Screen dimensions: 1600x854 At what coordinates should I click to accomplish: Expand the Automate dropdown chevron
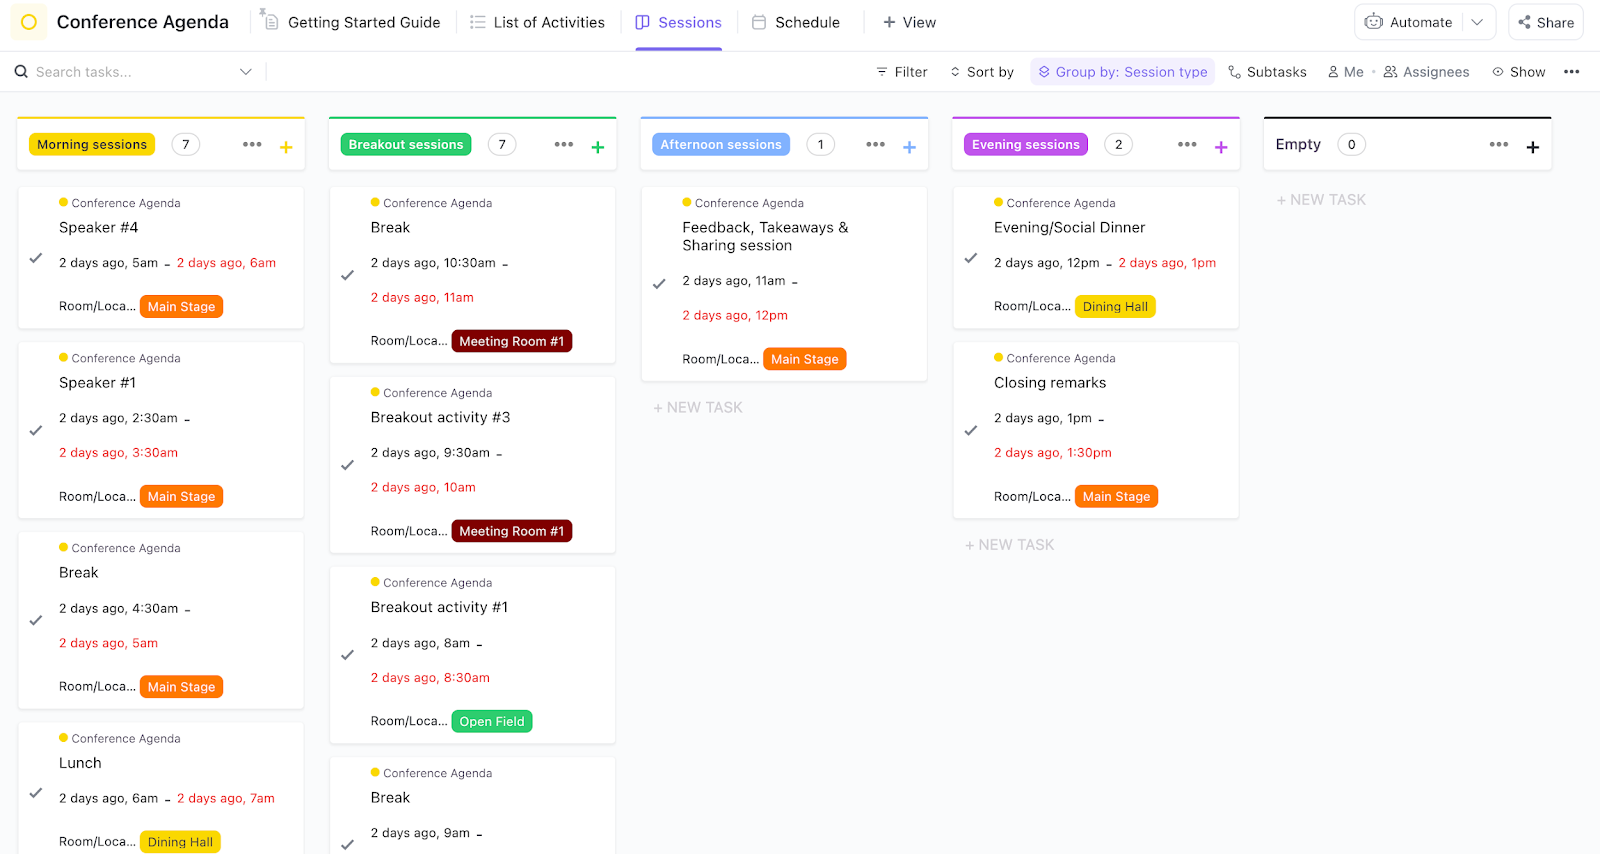(x=1477, y=22)
